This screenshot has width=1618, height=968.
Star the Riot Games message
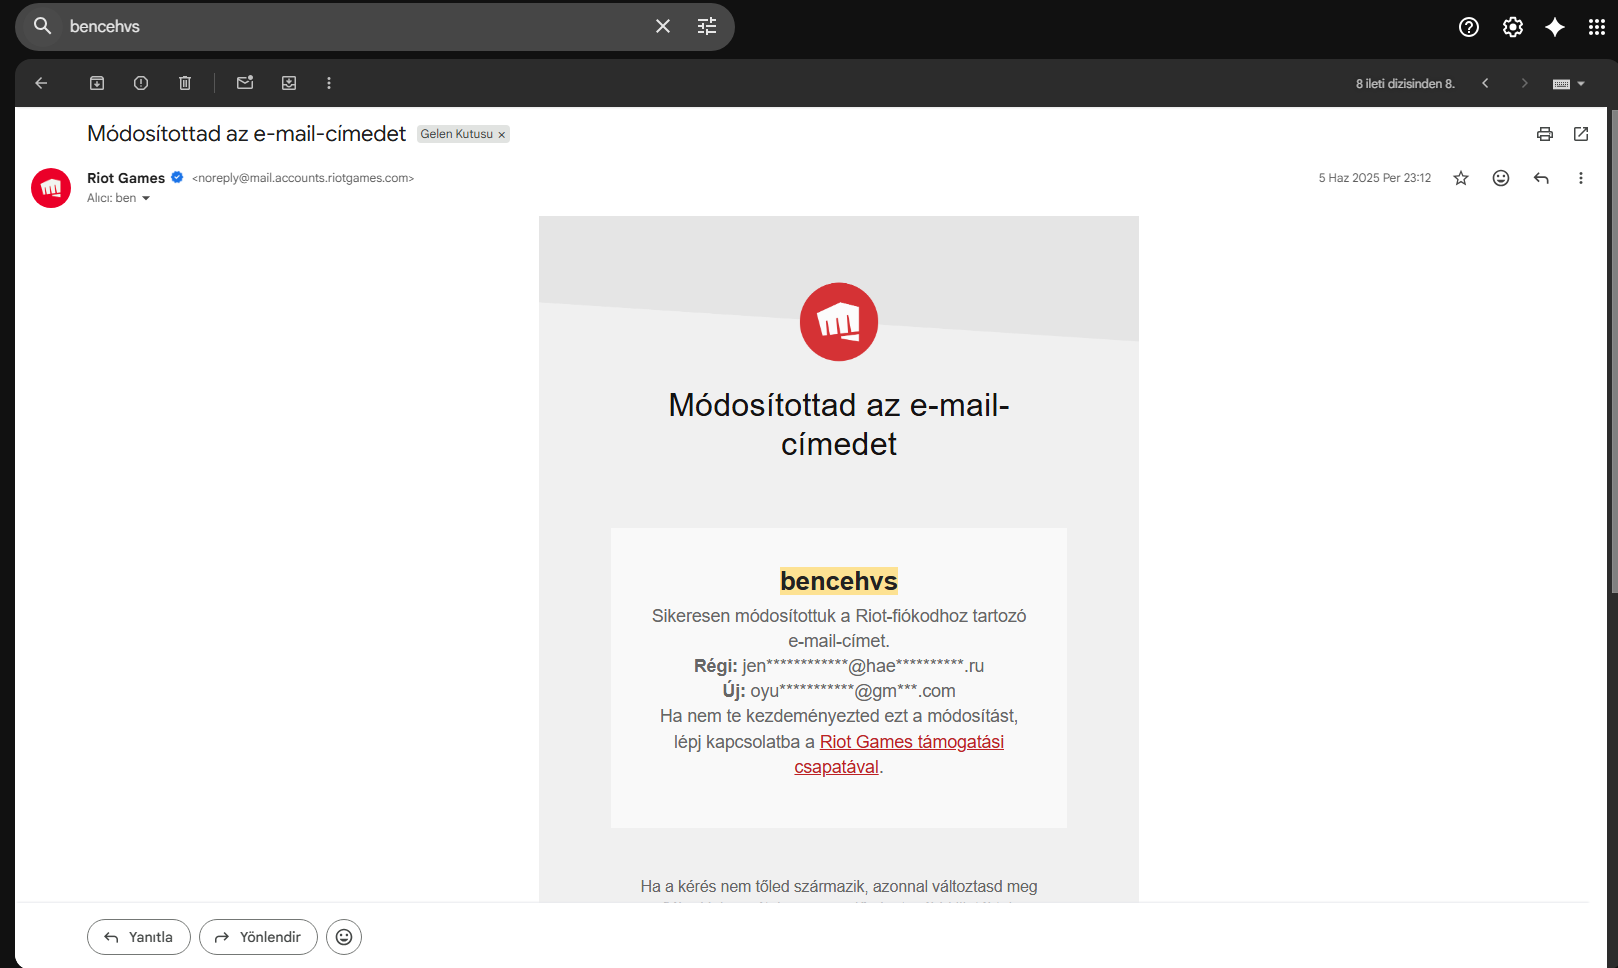click(1461, 178)
